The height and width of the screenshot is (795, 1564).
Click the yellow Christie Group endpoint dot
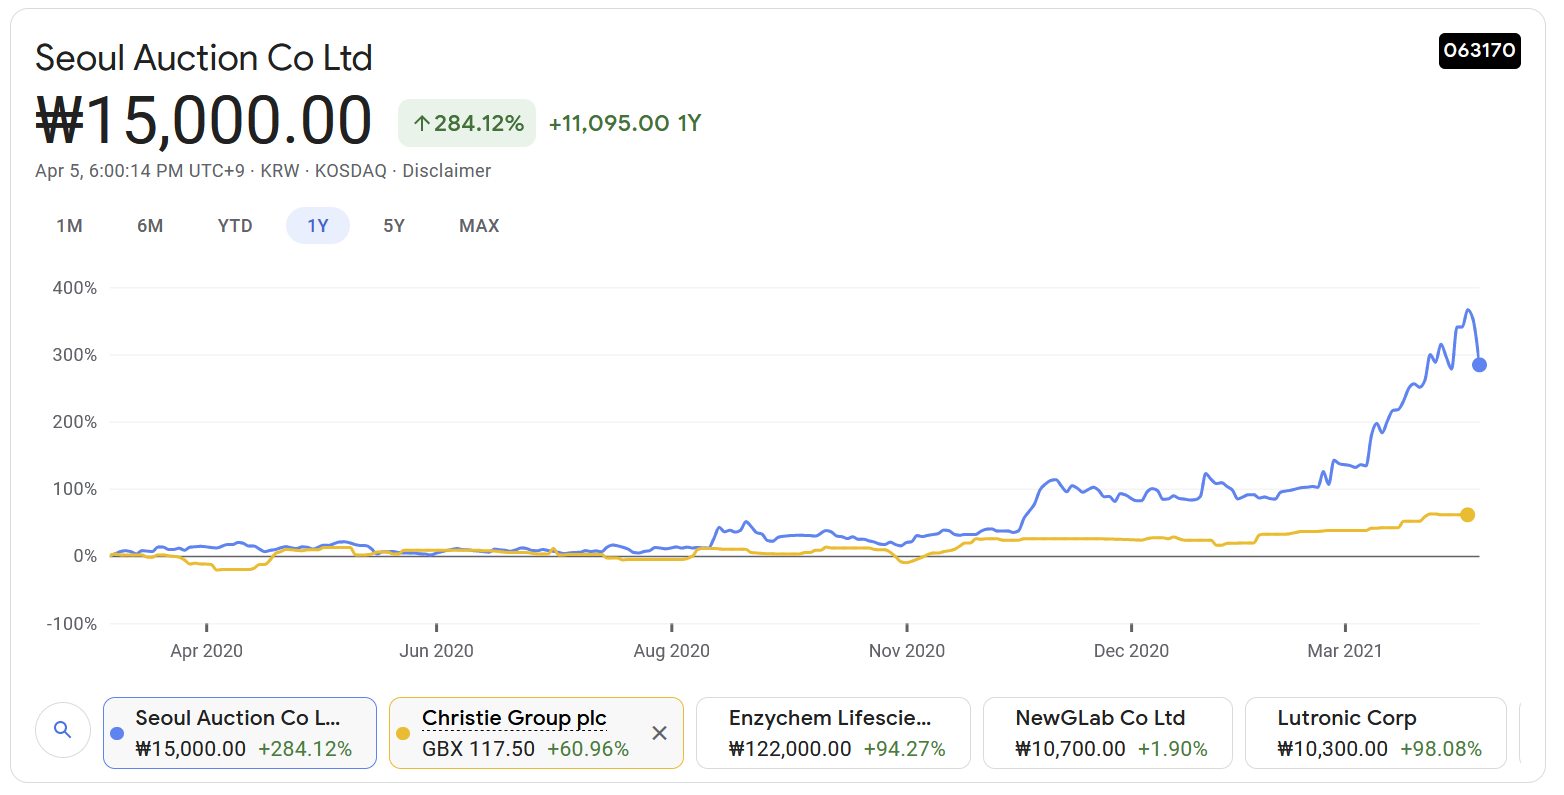click(x=1467, y=515)
